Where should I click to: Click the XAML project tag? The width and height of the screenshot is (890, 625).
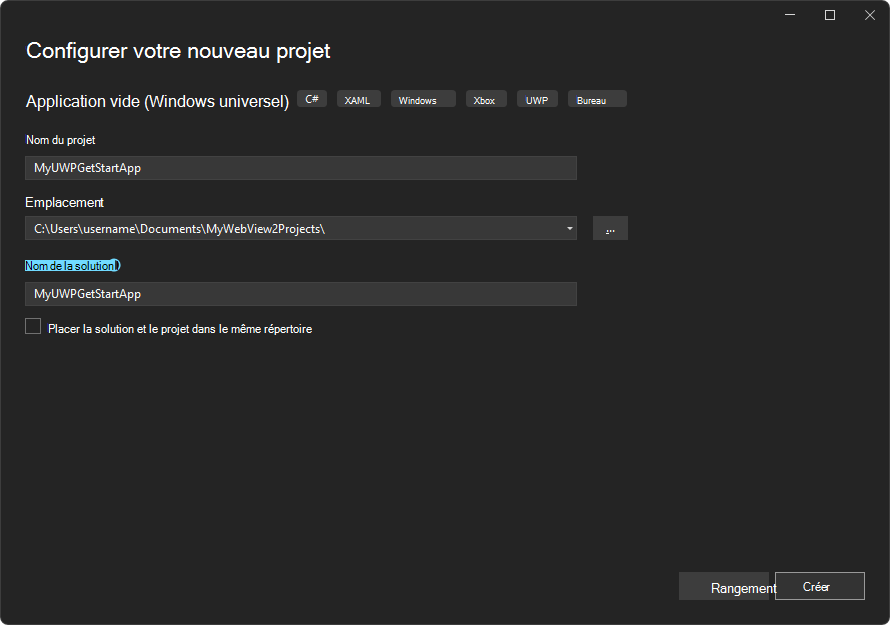[358, 99]
